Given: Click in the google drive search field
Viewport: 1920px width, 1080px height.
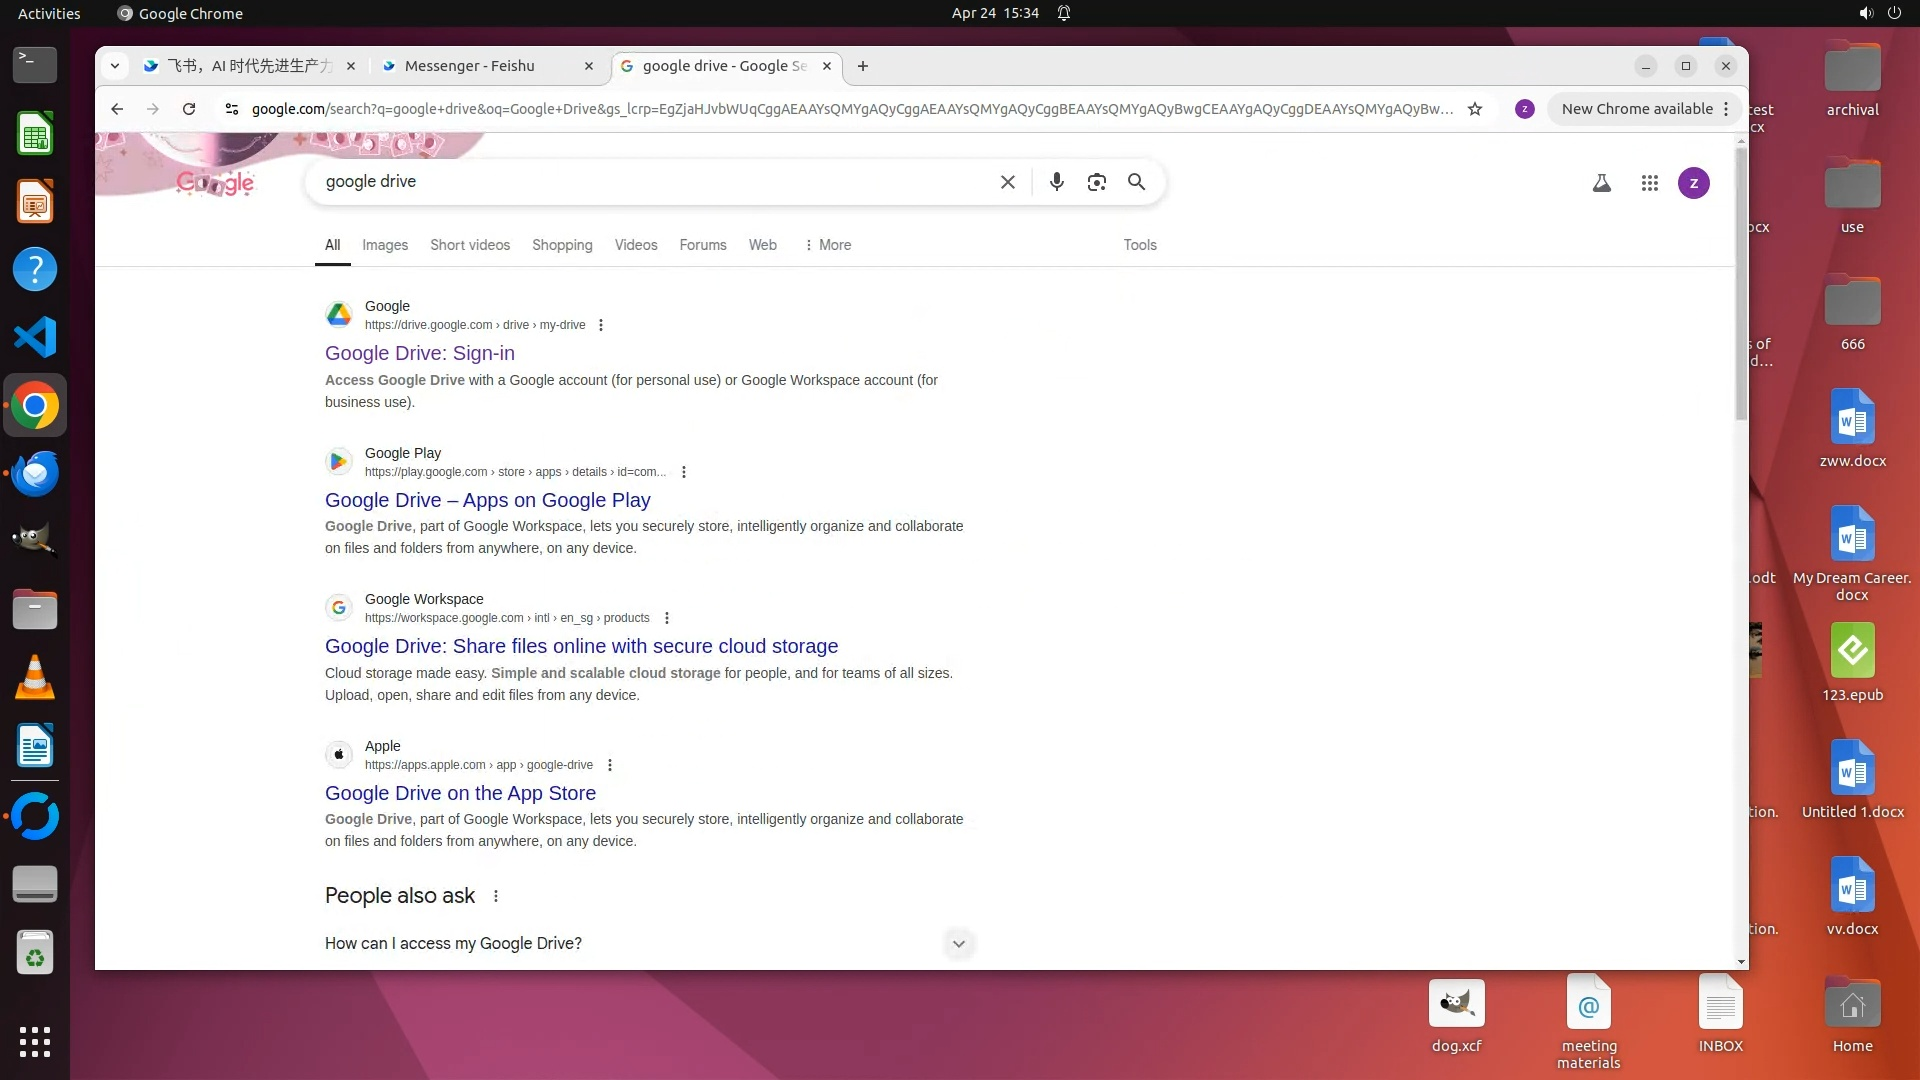Looking at the screenshot, I should pos(650,182).
